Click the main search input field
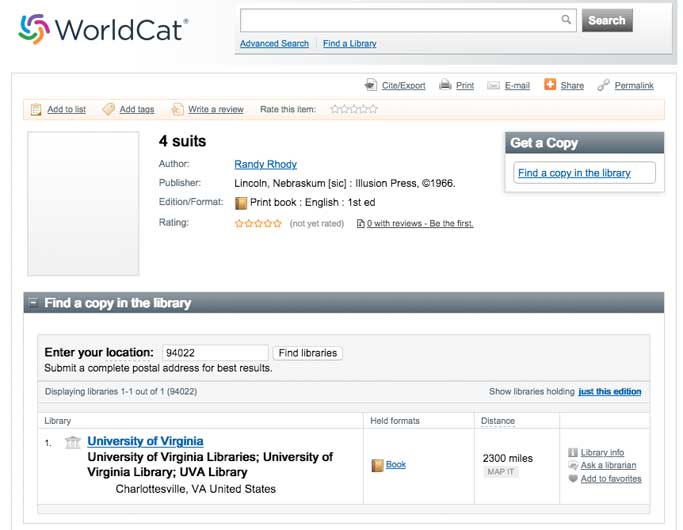Image resolution: width=683 pixels, height=530 pixels. (408, 20)
